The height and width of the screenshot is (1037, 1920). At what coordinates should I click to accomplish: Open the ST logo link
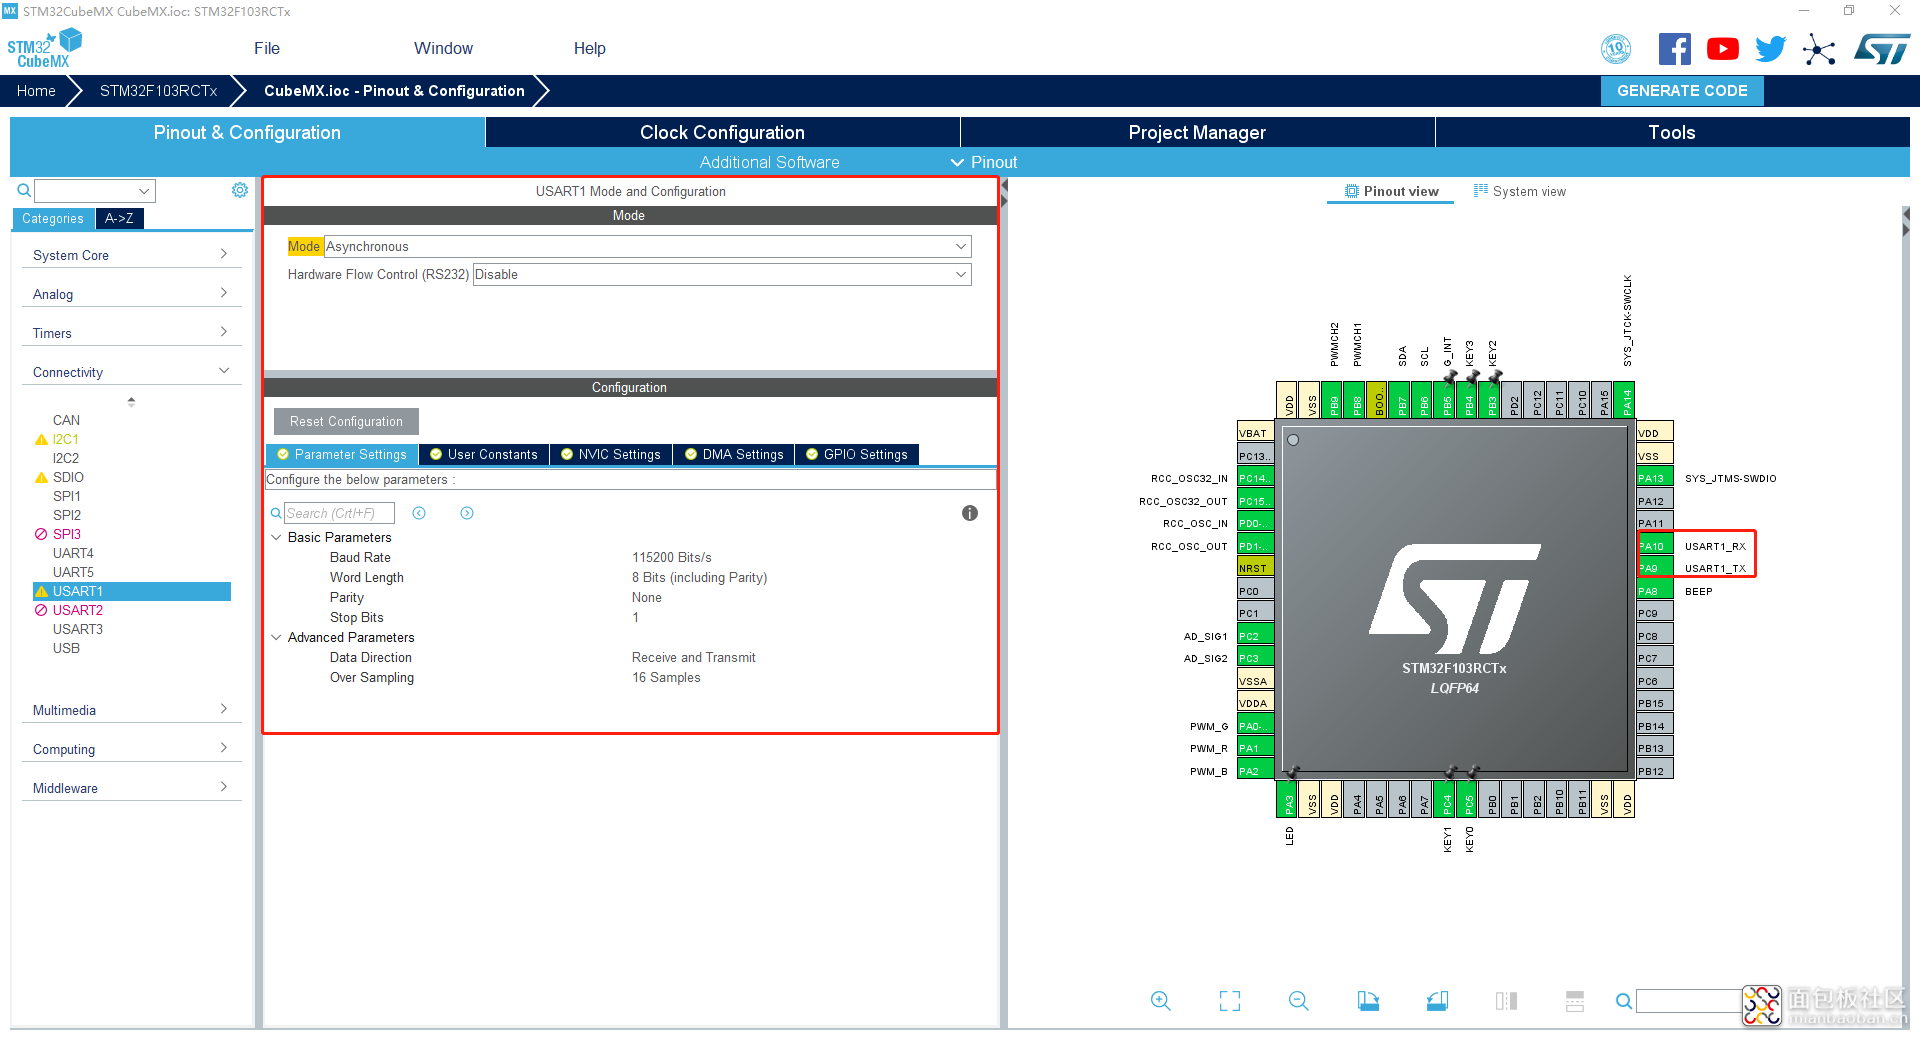[1881, 49]
